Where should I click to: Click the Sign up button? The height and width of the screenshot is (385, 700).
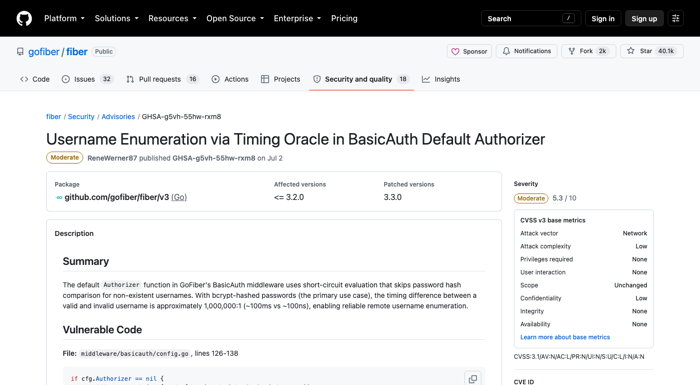point(644,18)
